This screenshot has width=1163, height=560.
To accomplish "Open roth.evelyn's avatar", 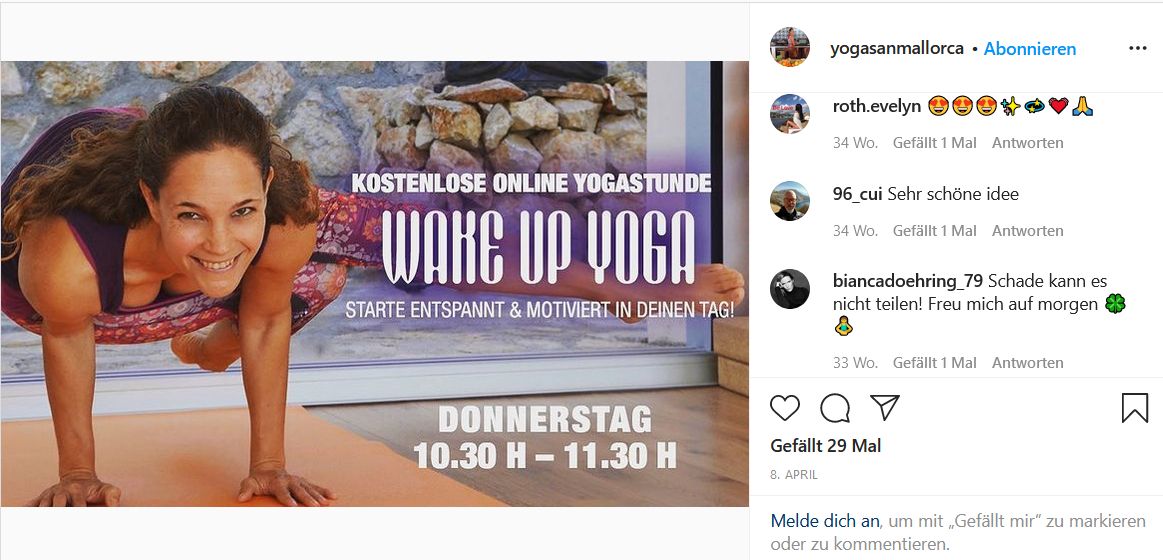I will coord(790,114).
